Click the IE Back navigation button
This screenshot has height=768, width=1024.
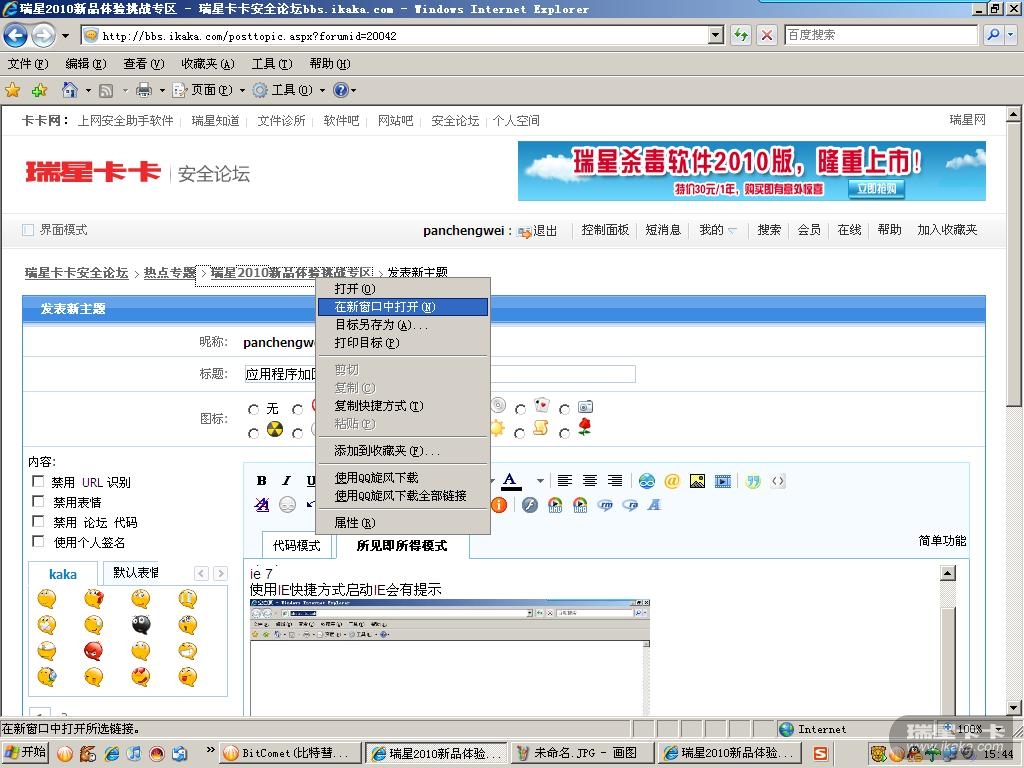coord(16,35)
